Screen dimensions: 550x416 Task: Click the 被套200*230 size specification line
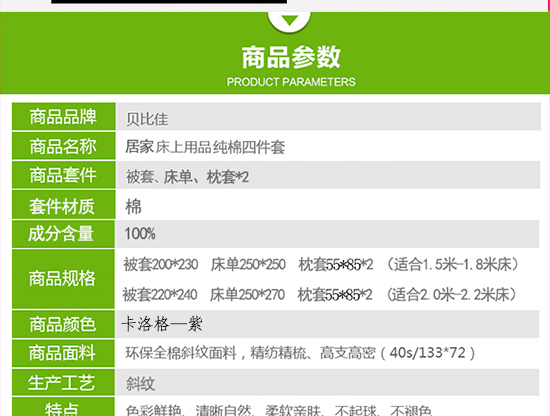click(321, 264)
